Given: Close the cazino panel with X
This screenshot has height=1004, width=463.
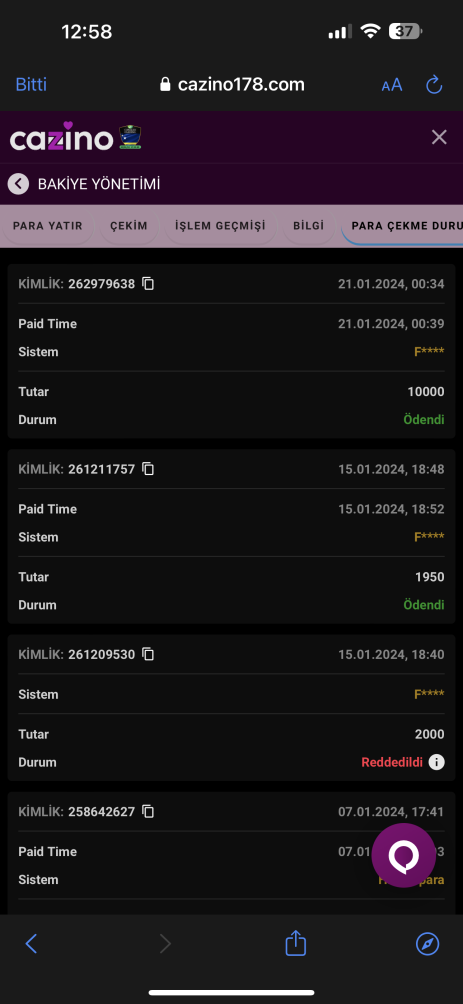Looking at the screenshot, I should 439,137.
